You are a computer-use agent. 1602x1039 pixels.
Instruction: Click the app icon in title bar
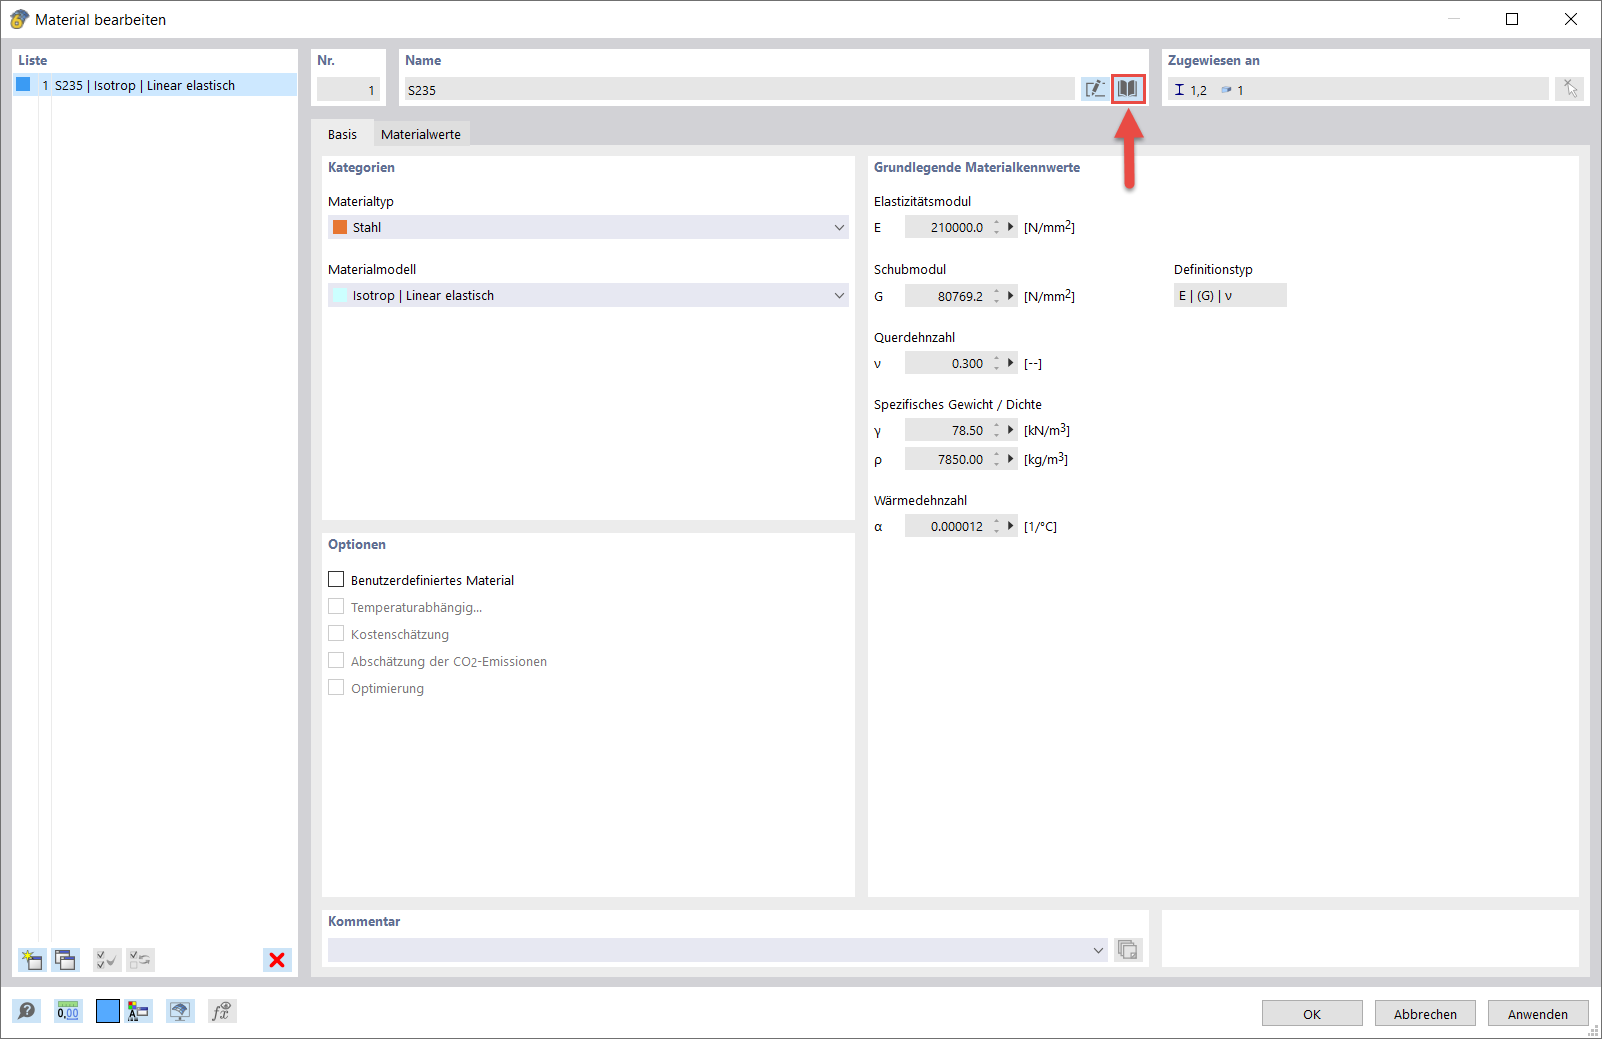[19, 19]
